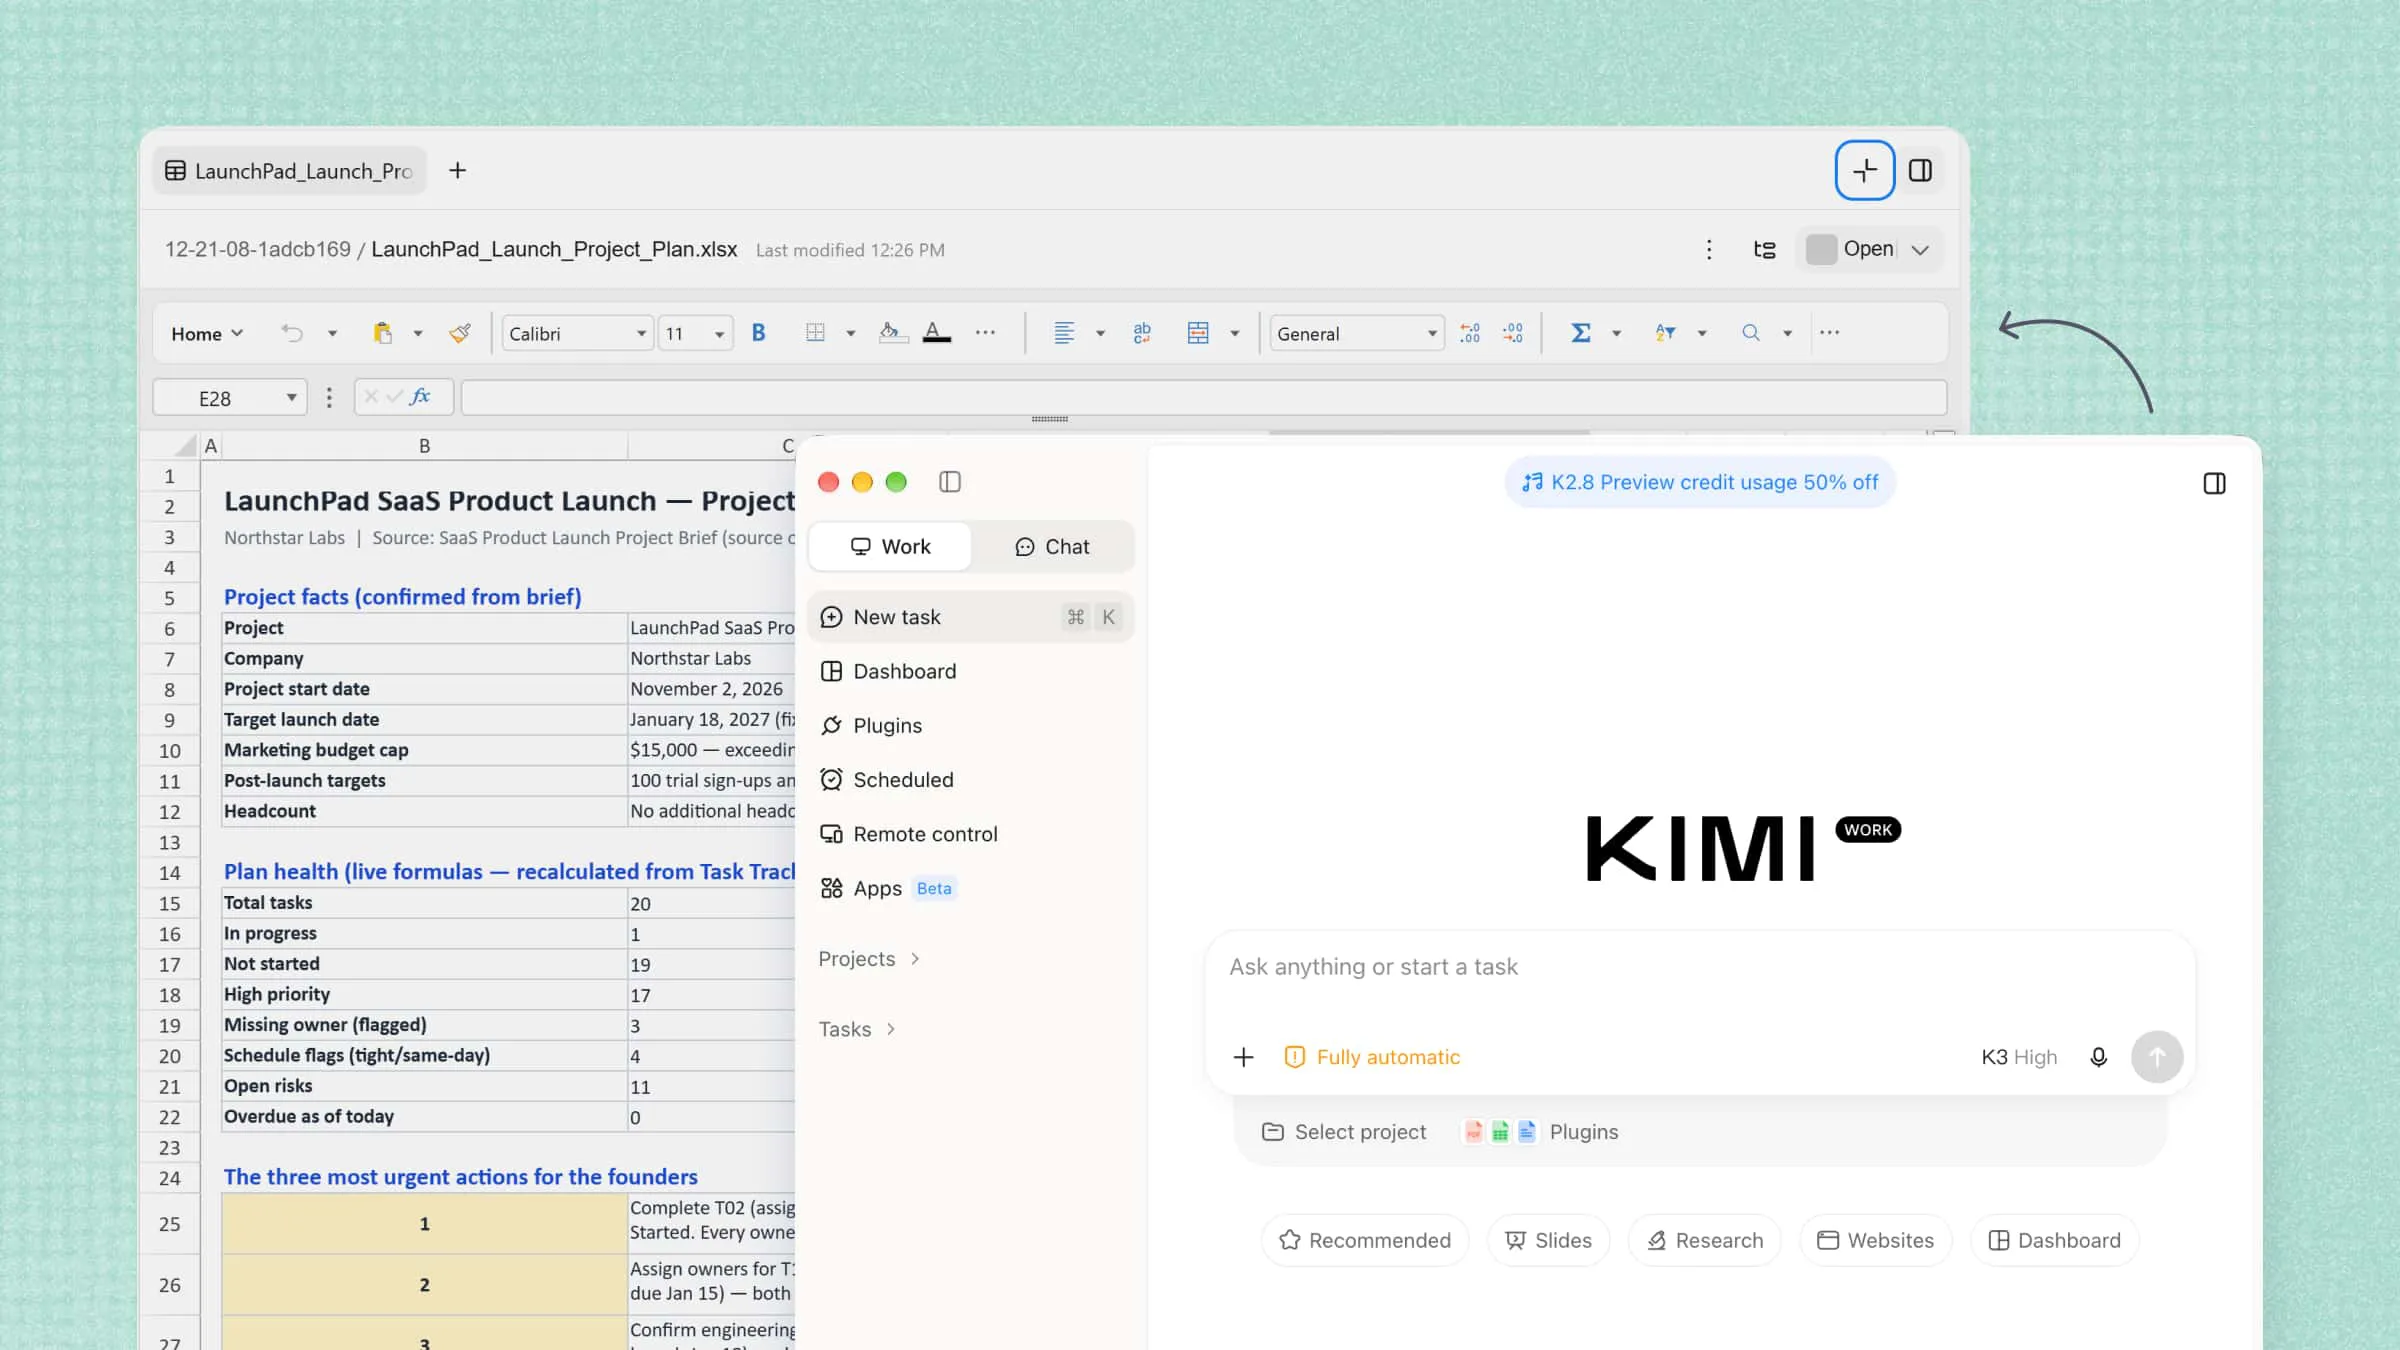Image resolution: width=2400 pixels, height=1350 pixels.
Task: Toggle the spreadsheet side panel icon
Action: [1920, 171]
